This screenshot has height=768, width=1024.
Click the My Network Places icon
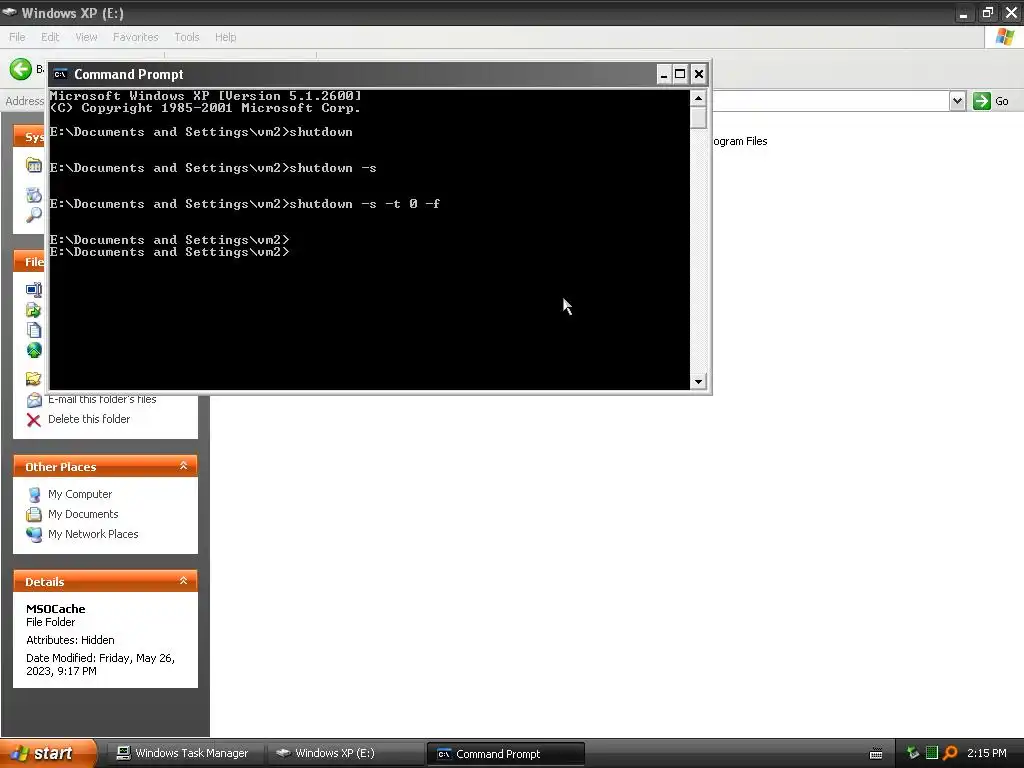[34, 534]
